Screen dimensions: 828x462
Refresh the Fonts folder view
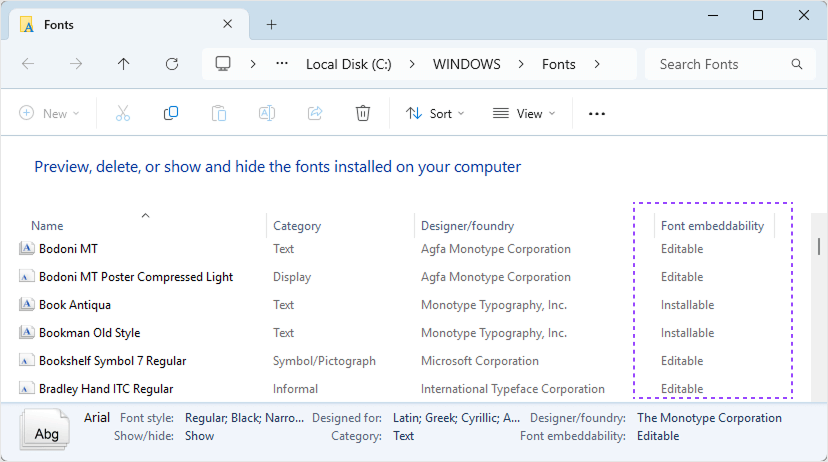tap(172, 64)
